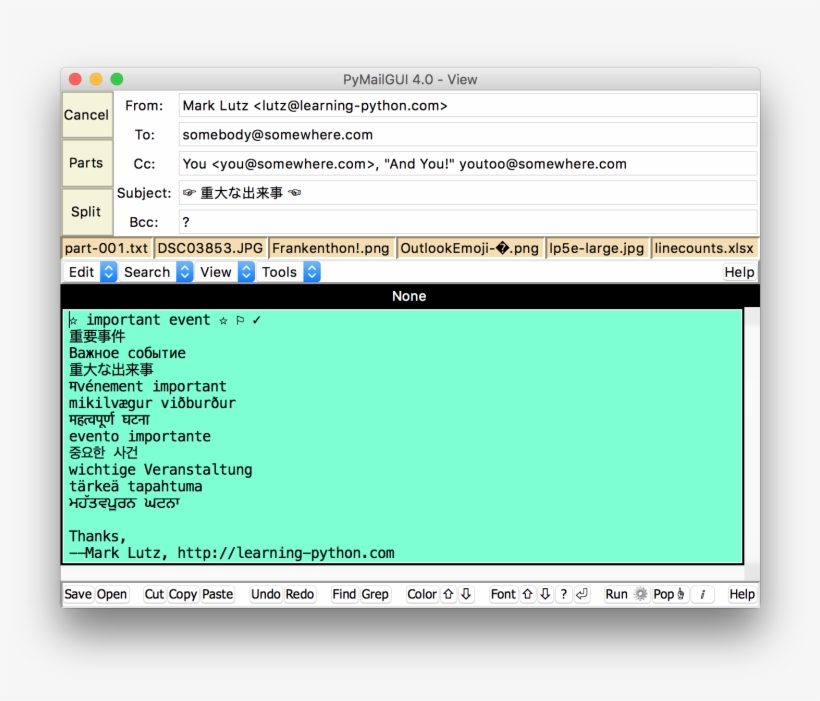Click the question mark button after Font
This screenshot has height=701, width=820.
click(563, 594)
